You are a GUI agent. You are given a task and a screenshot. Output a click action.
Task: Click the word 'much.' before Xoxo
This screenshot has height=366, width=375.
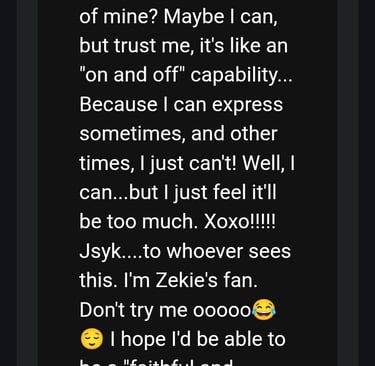click(170, 221)
